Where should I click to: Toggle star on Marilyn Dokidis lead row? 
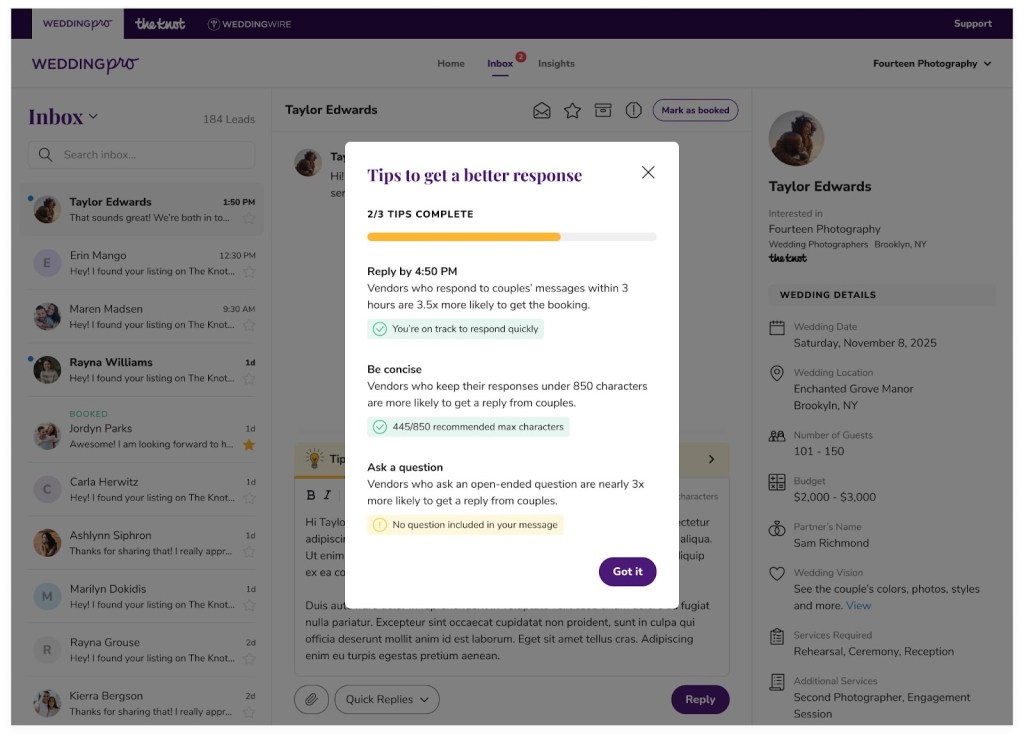249,605
